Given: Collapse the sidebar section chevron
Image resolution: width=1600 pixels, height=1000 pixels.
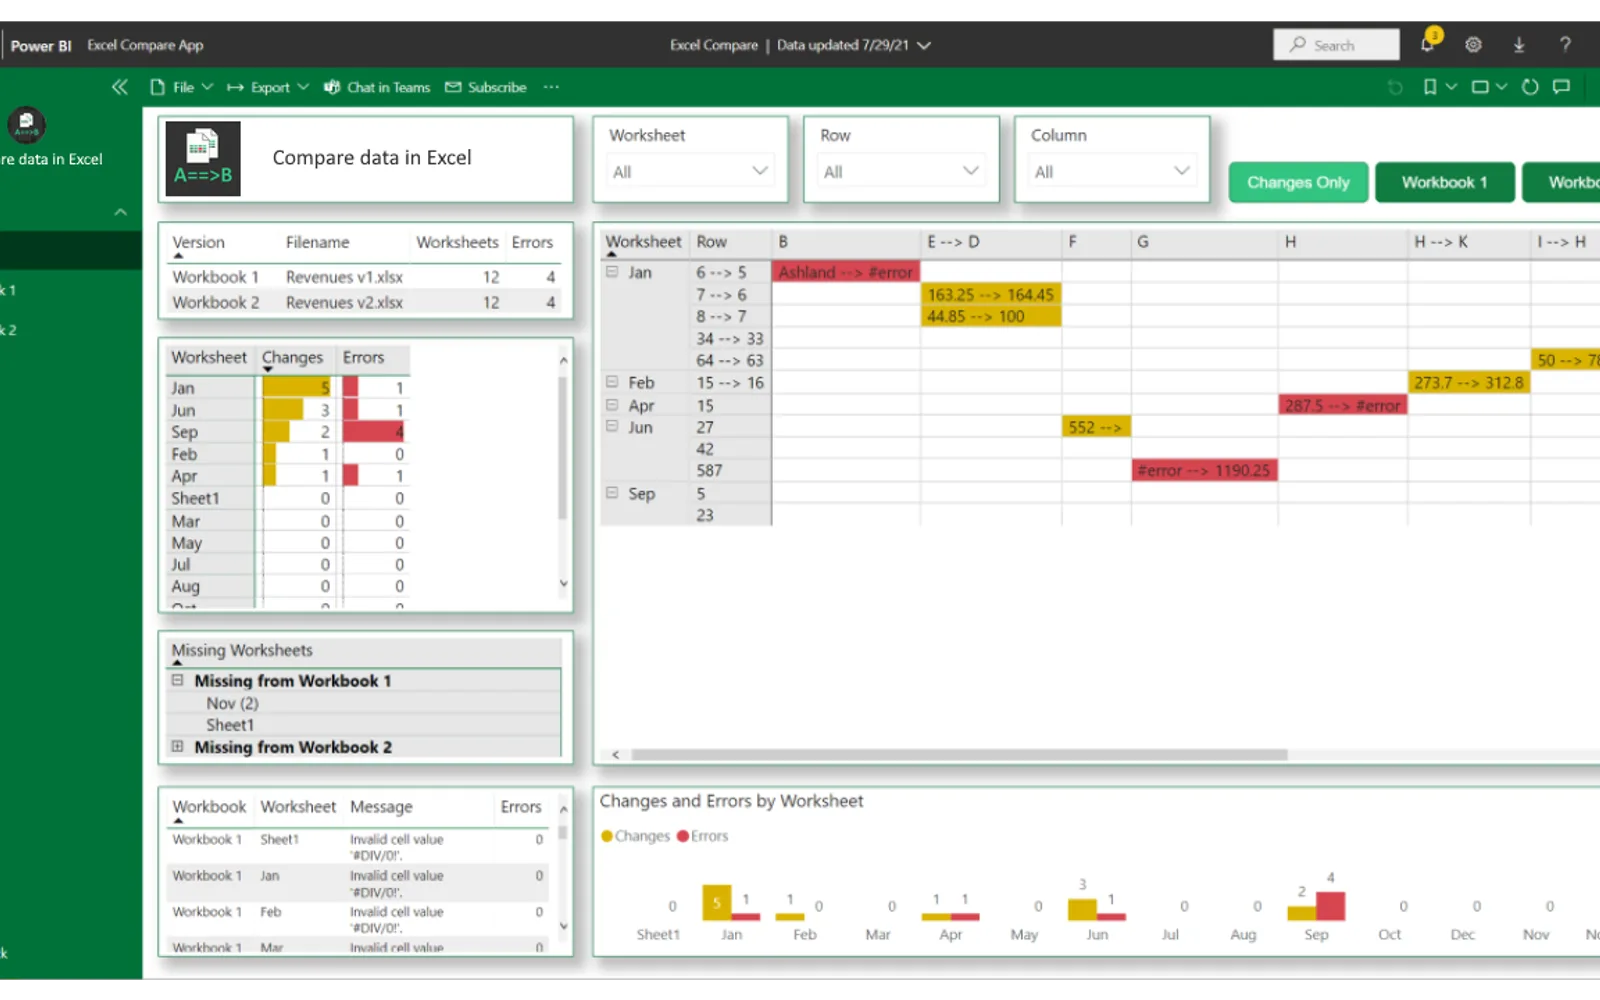Looking at the screenshot, I should (121, 212).
